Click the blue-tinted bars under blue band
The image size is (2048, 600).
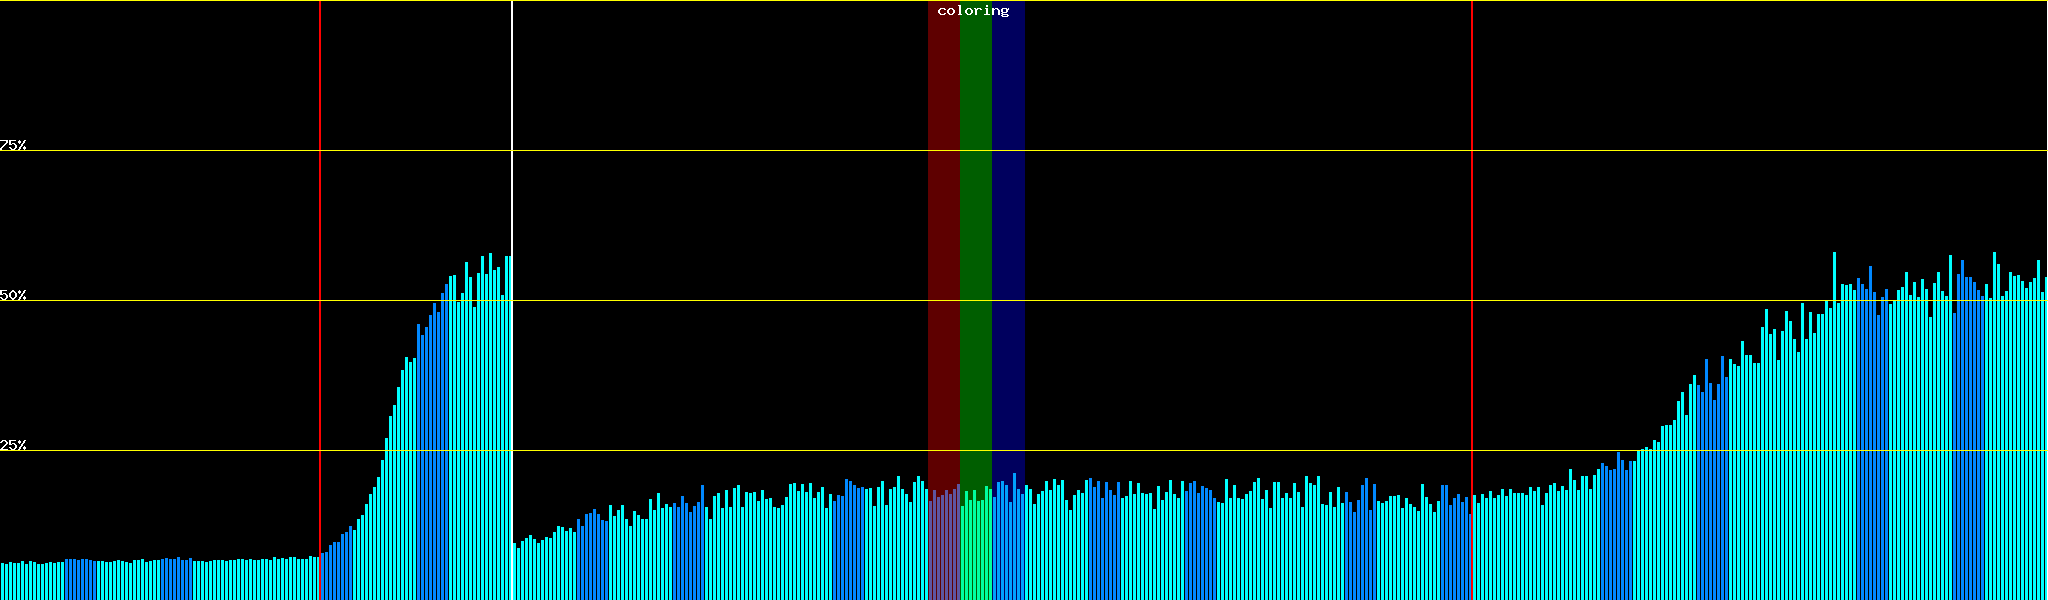[1008, 550]
